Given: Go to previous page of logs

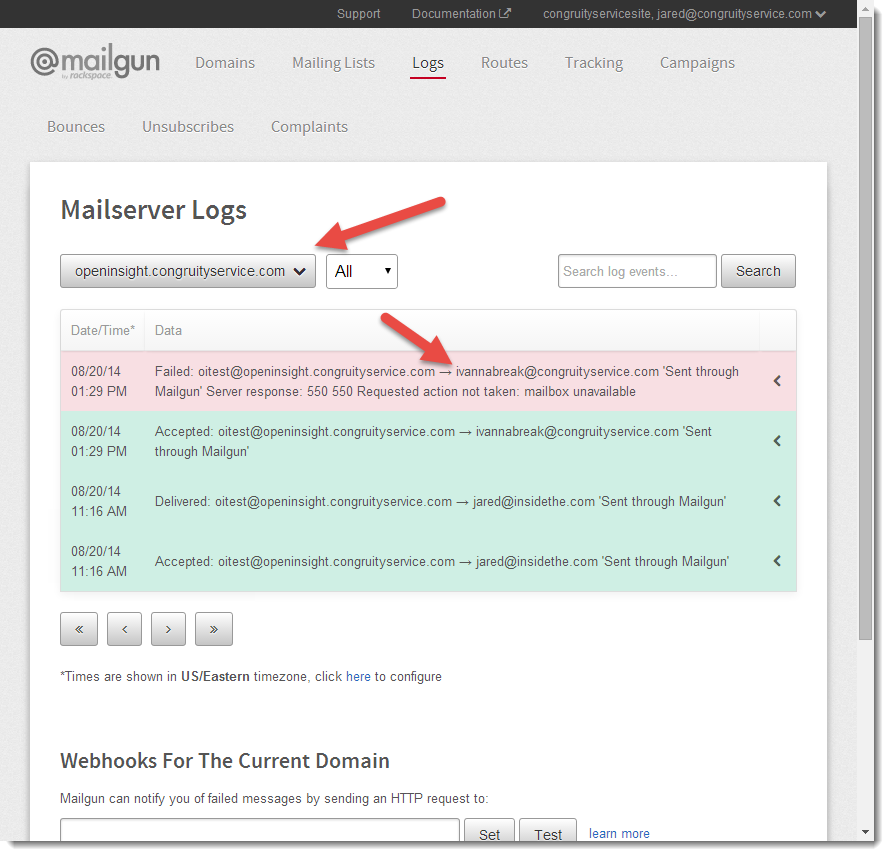Looking at the screenshot, I should pyautogui.click(x=124, y=629).
